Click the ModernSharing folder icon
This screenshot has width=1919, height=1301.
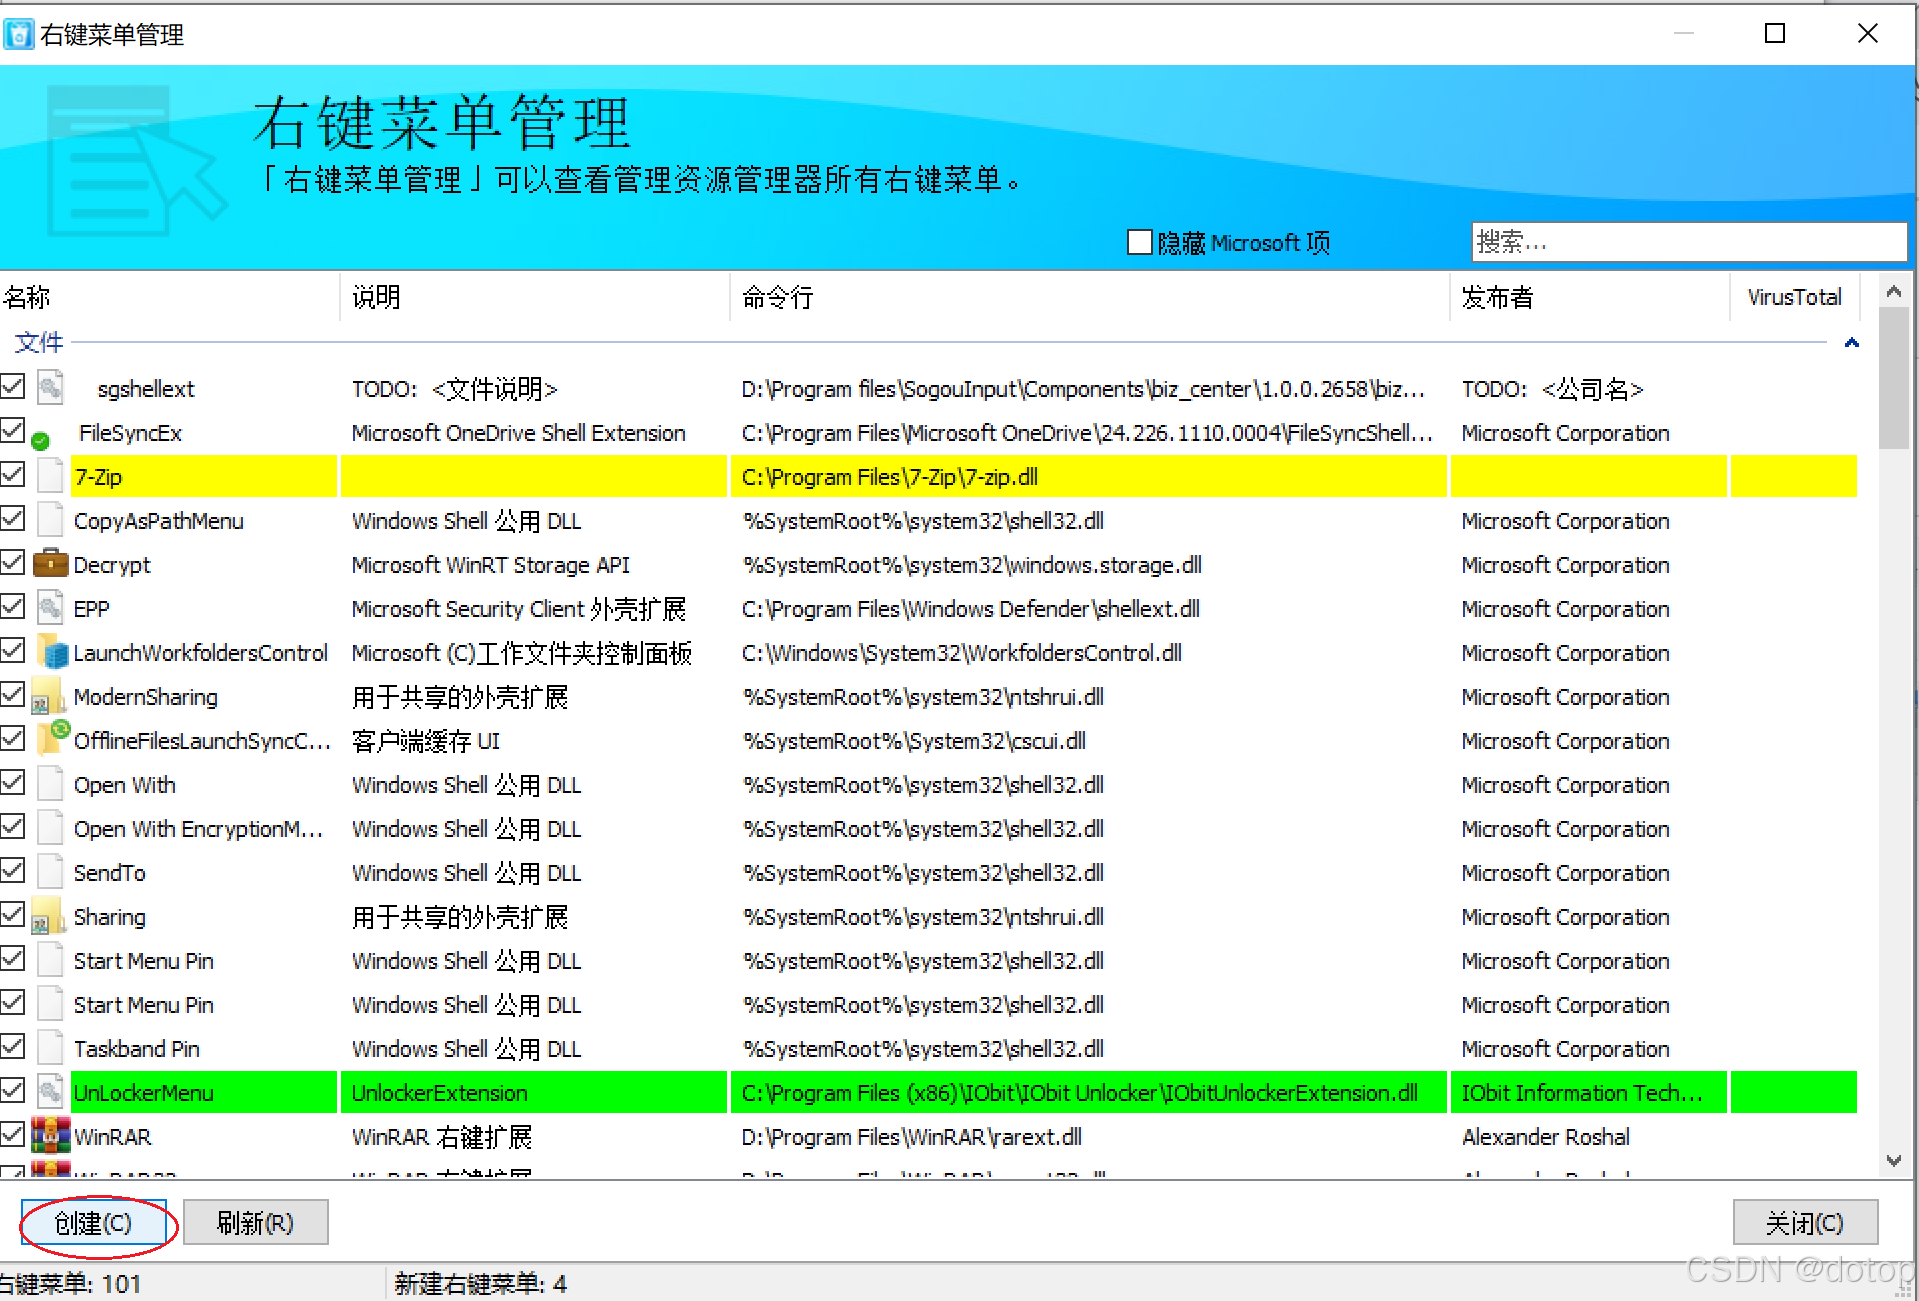49,696
